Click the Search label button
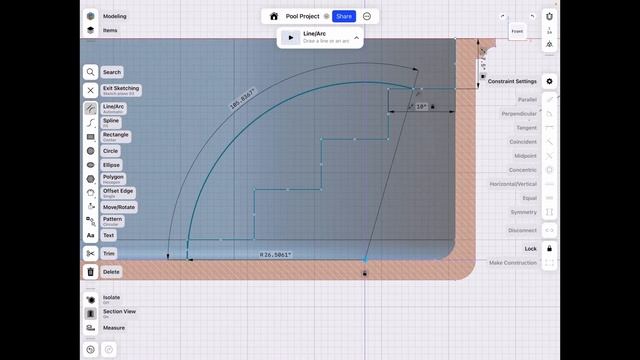The image size is (640, 360). [x=112, y=72]
